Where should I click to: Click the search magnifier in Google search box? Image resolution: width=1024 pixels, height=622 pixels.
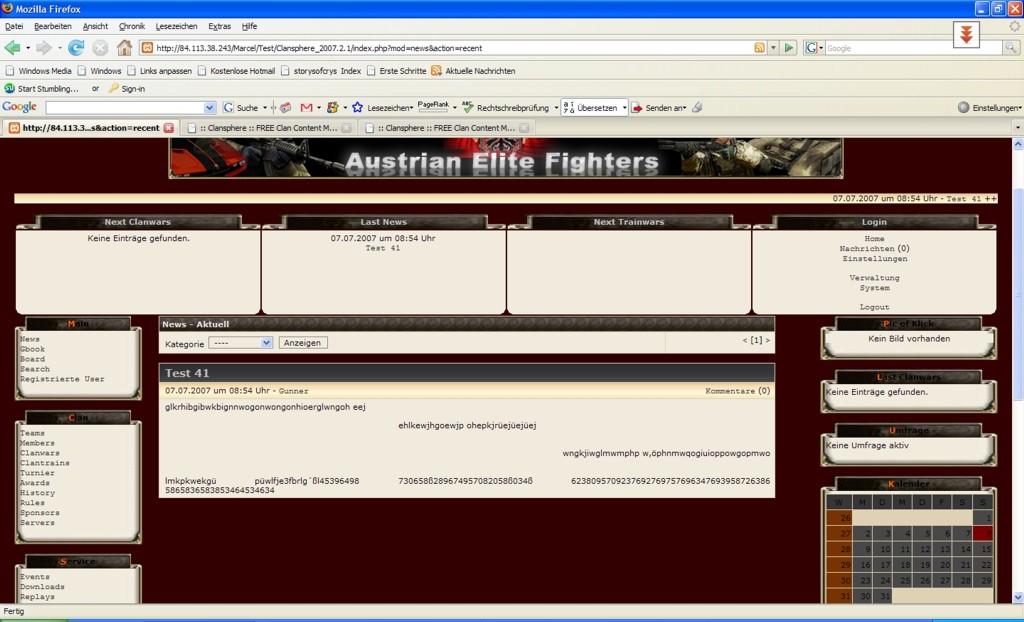click(x=1010, y=48)
